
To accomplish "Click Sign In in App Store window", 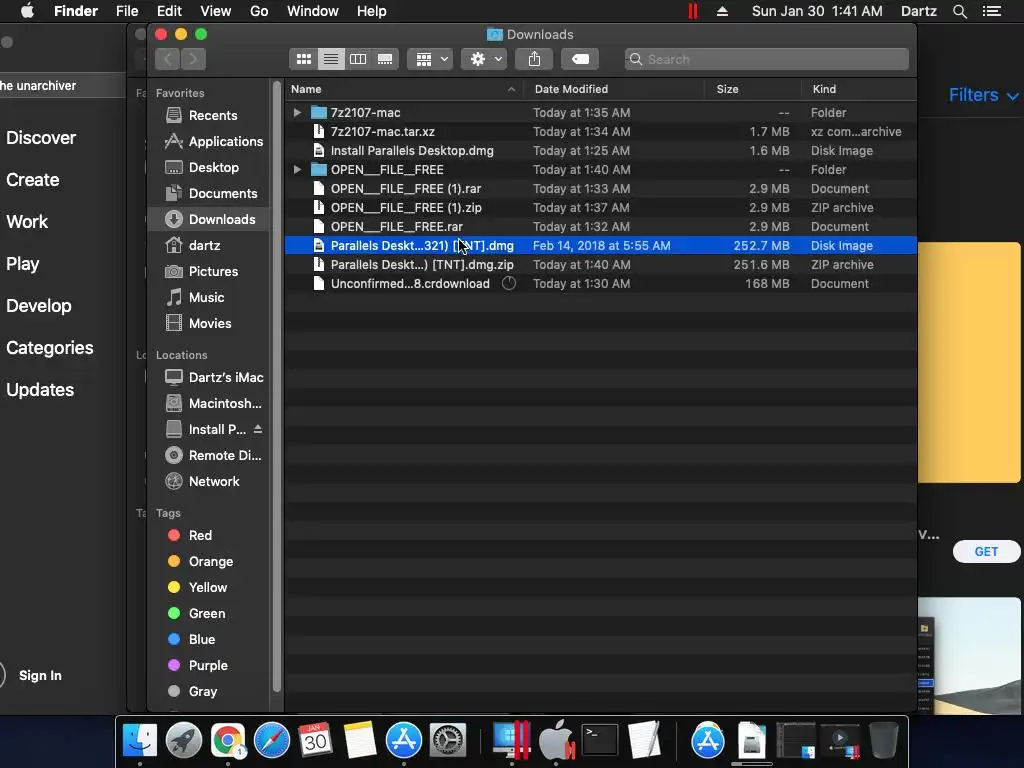I will 40,676.
